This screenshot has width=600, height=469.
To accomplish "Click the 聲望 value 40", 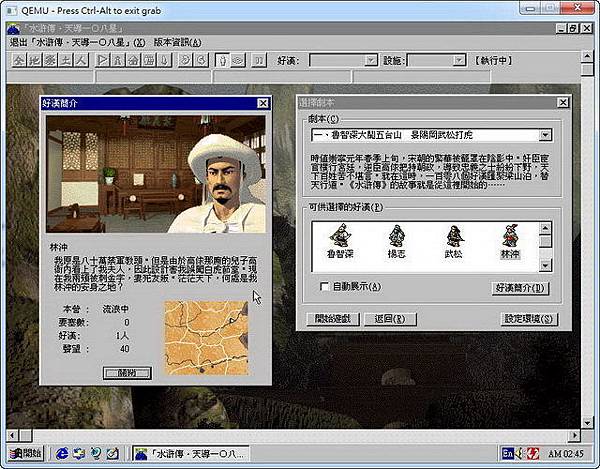I will tap(124, 349).
